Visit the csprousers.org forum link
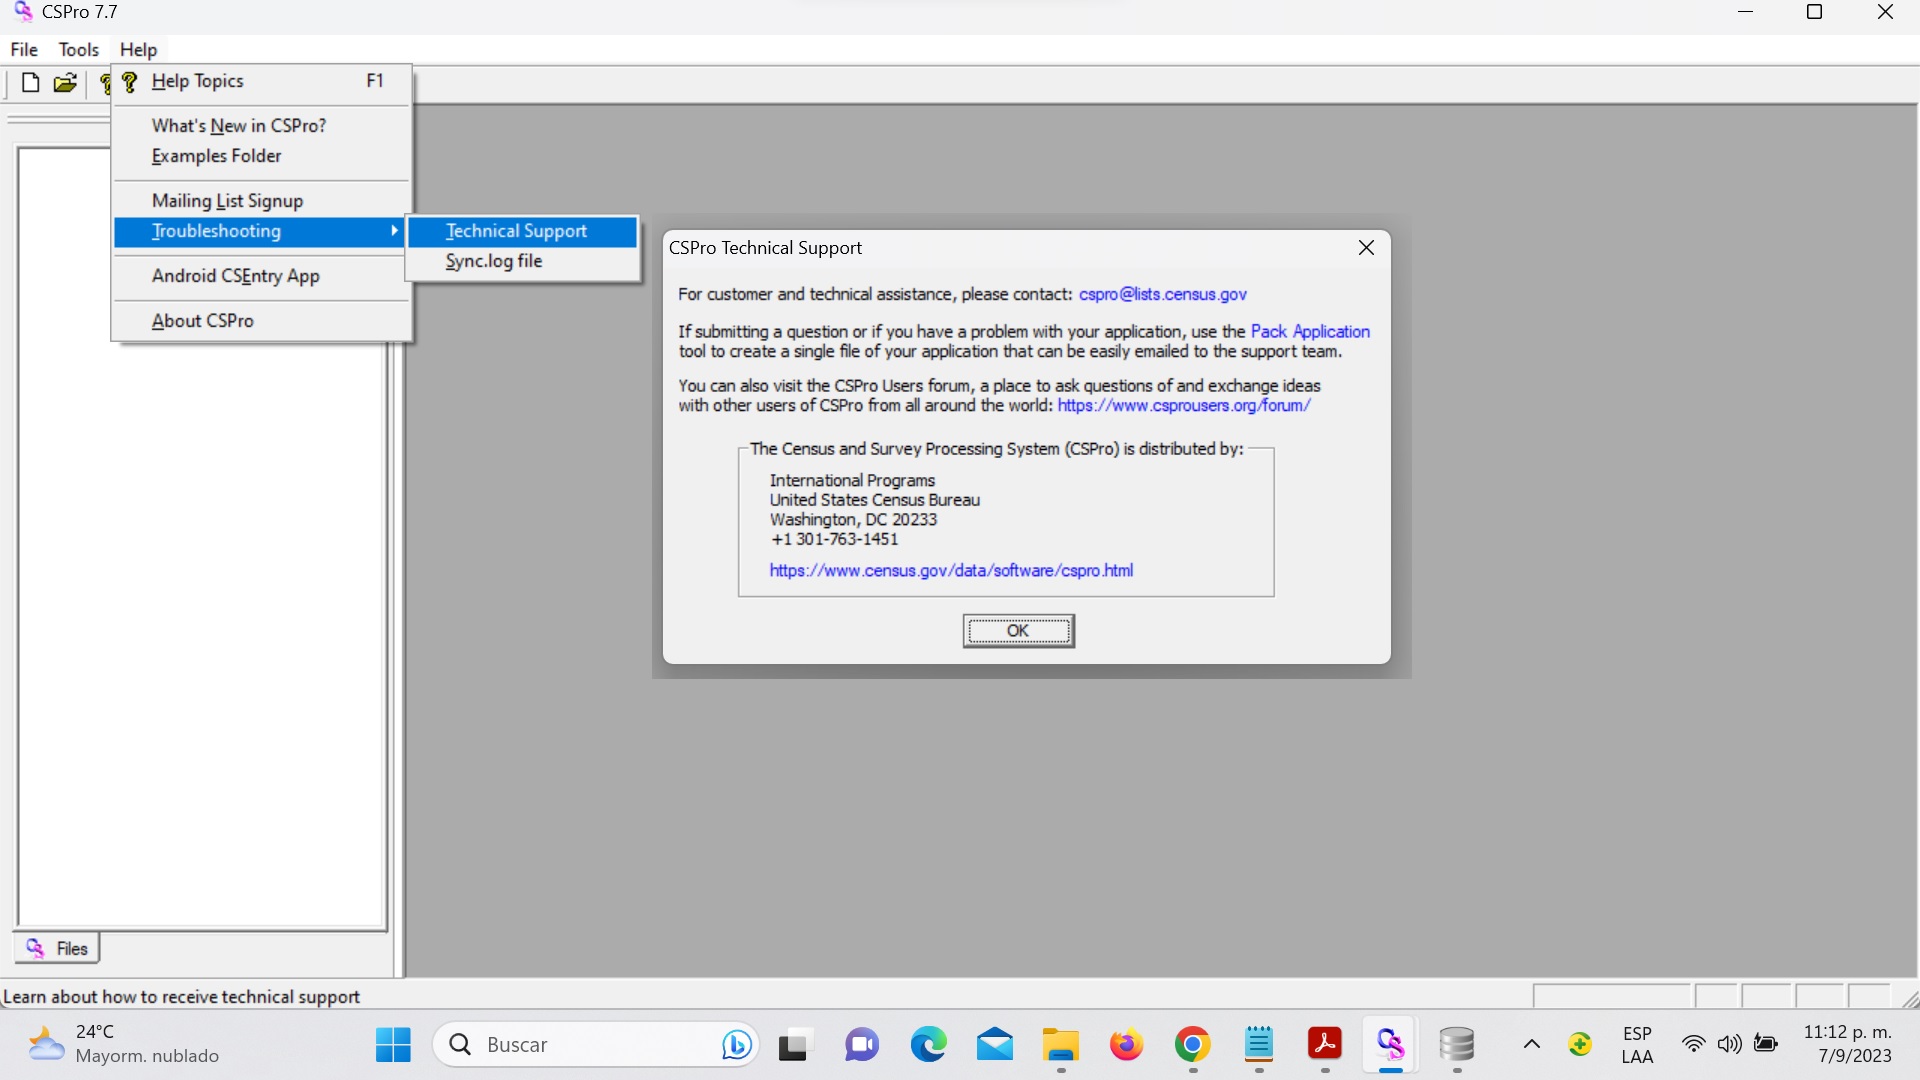Screen dimensions: 1920x1080 pyautogui.click(x=1184, y=405)
